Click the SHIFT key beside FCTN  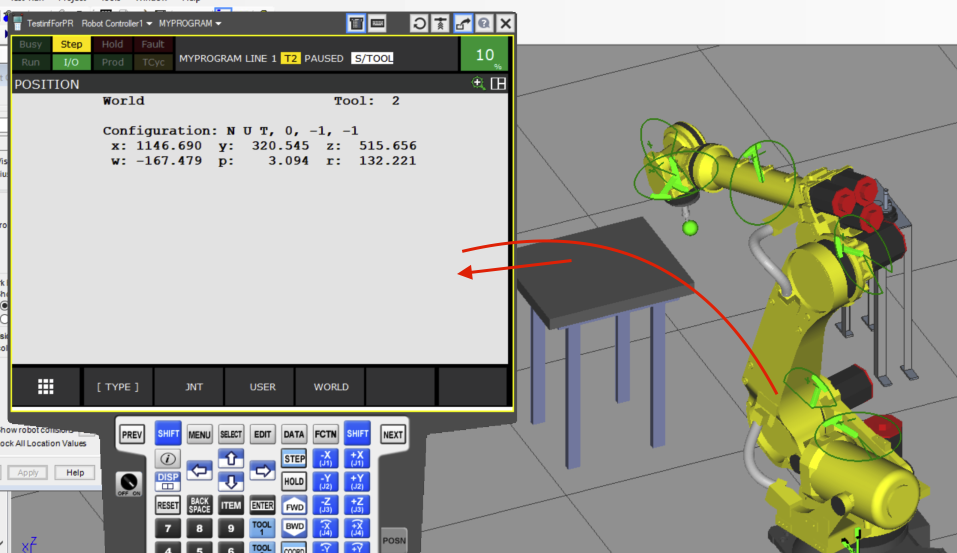pos(357,434)
